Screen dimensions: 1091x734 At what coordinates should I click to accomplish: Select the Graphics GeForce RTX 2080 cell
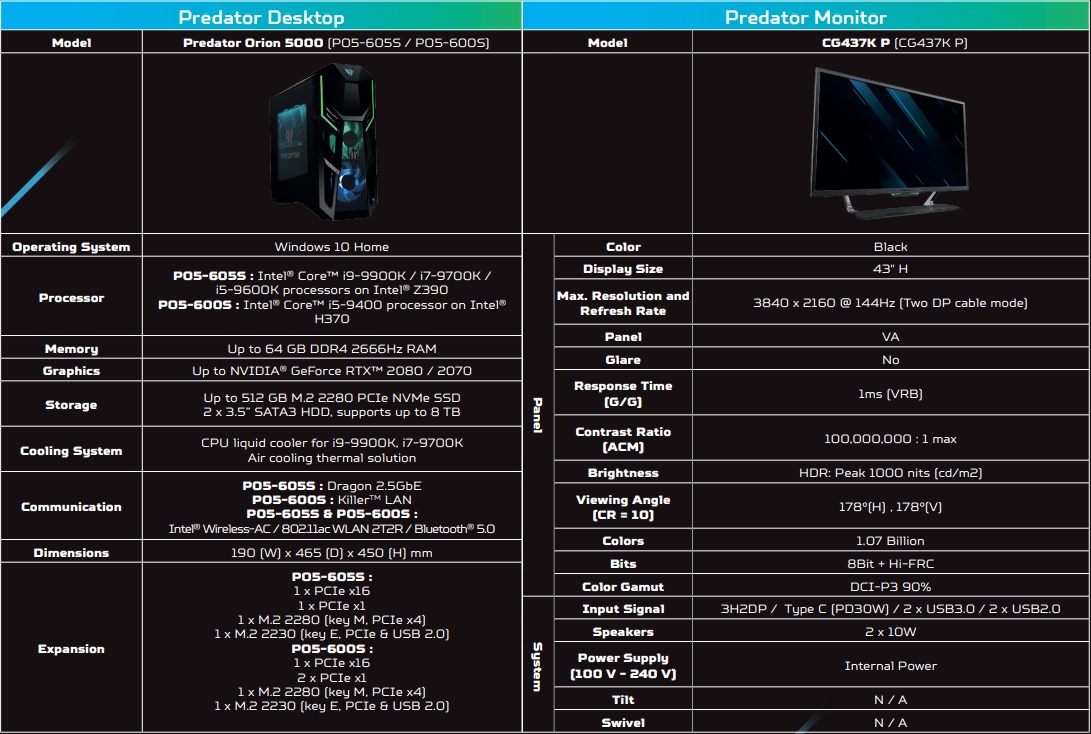331,371
